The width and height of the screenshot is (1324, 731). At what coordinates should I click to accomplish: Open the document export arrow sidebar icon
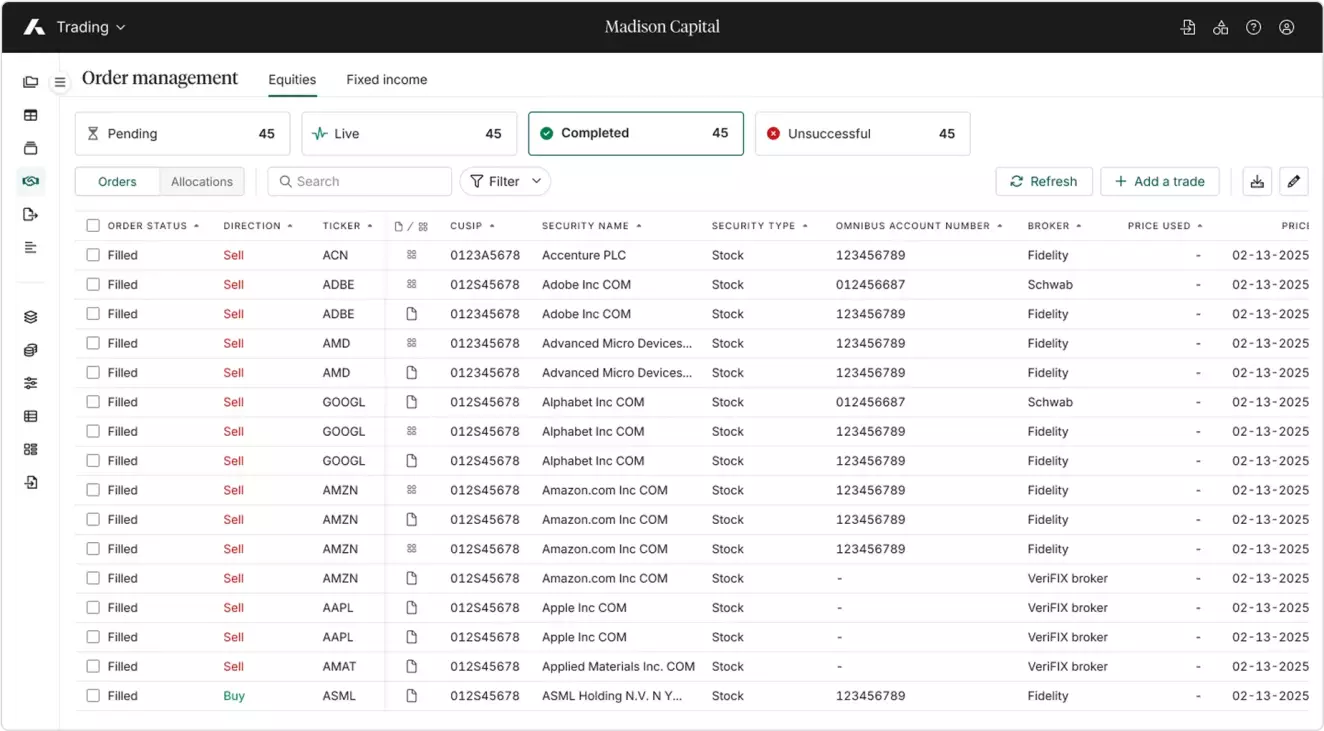pyautogui.click(x=31, y=214)
